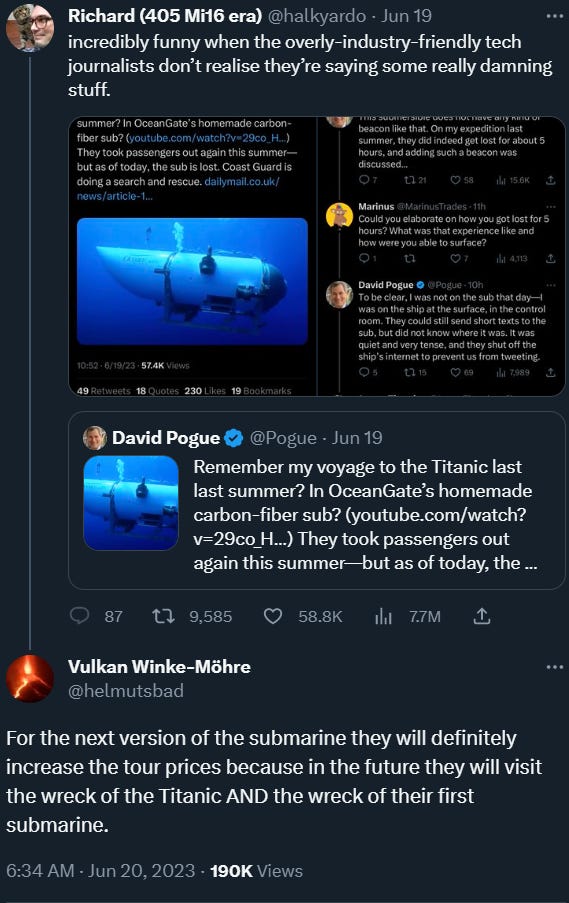Open the @helmutsbad handle link
Image resolution: width=569 pixels, height=903 pixels.
[126, 690]
